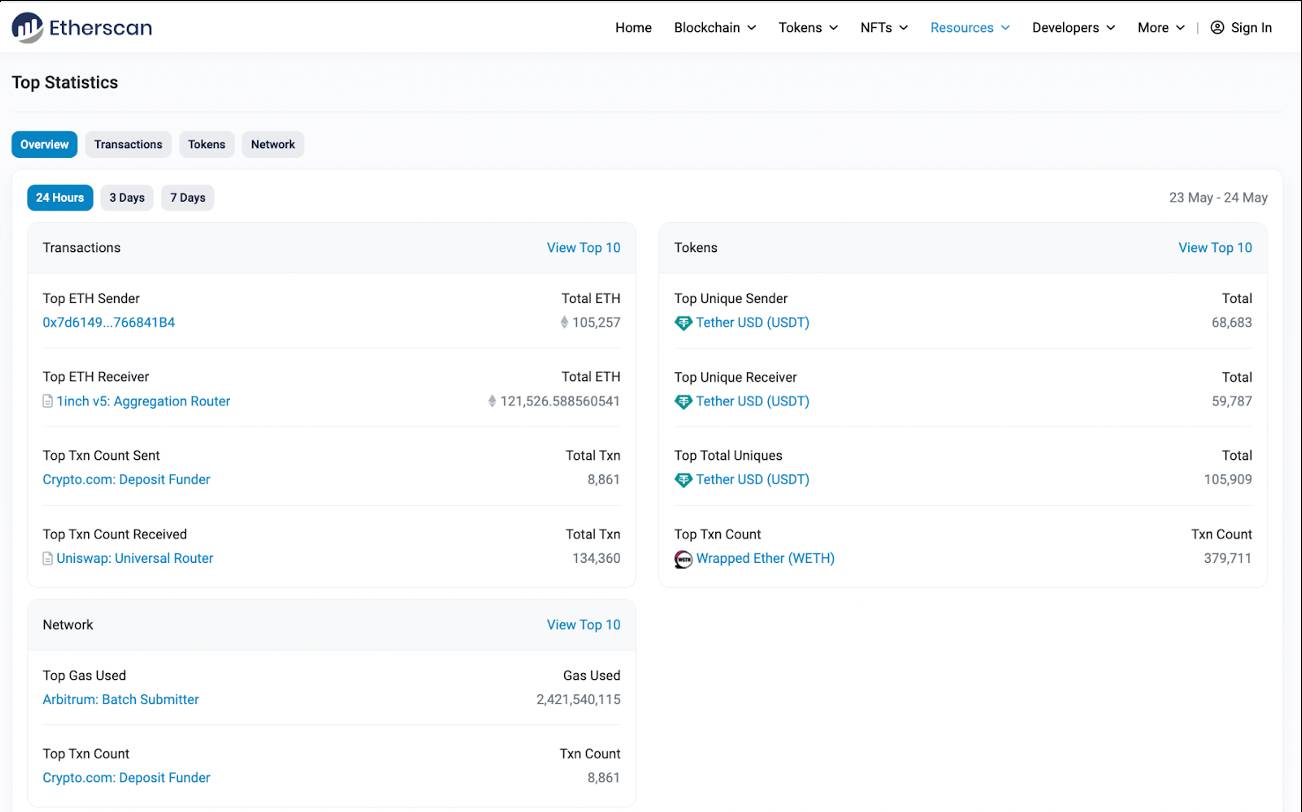The height and width of the screenshot is (812, 1302).
Task: Open Tether USD link under Top Unique Sender
Action: (753, 323)
